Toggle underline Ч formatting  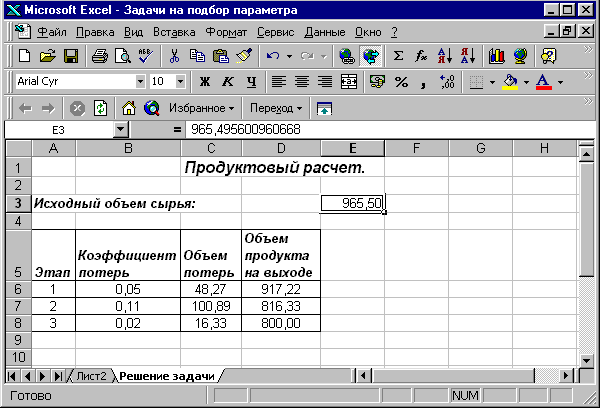click(x=251, y=82)
